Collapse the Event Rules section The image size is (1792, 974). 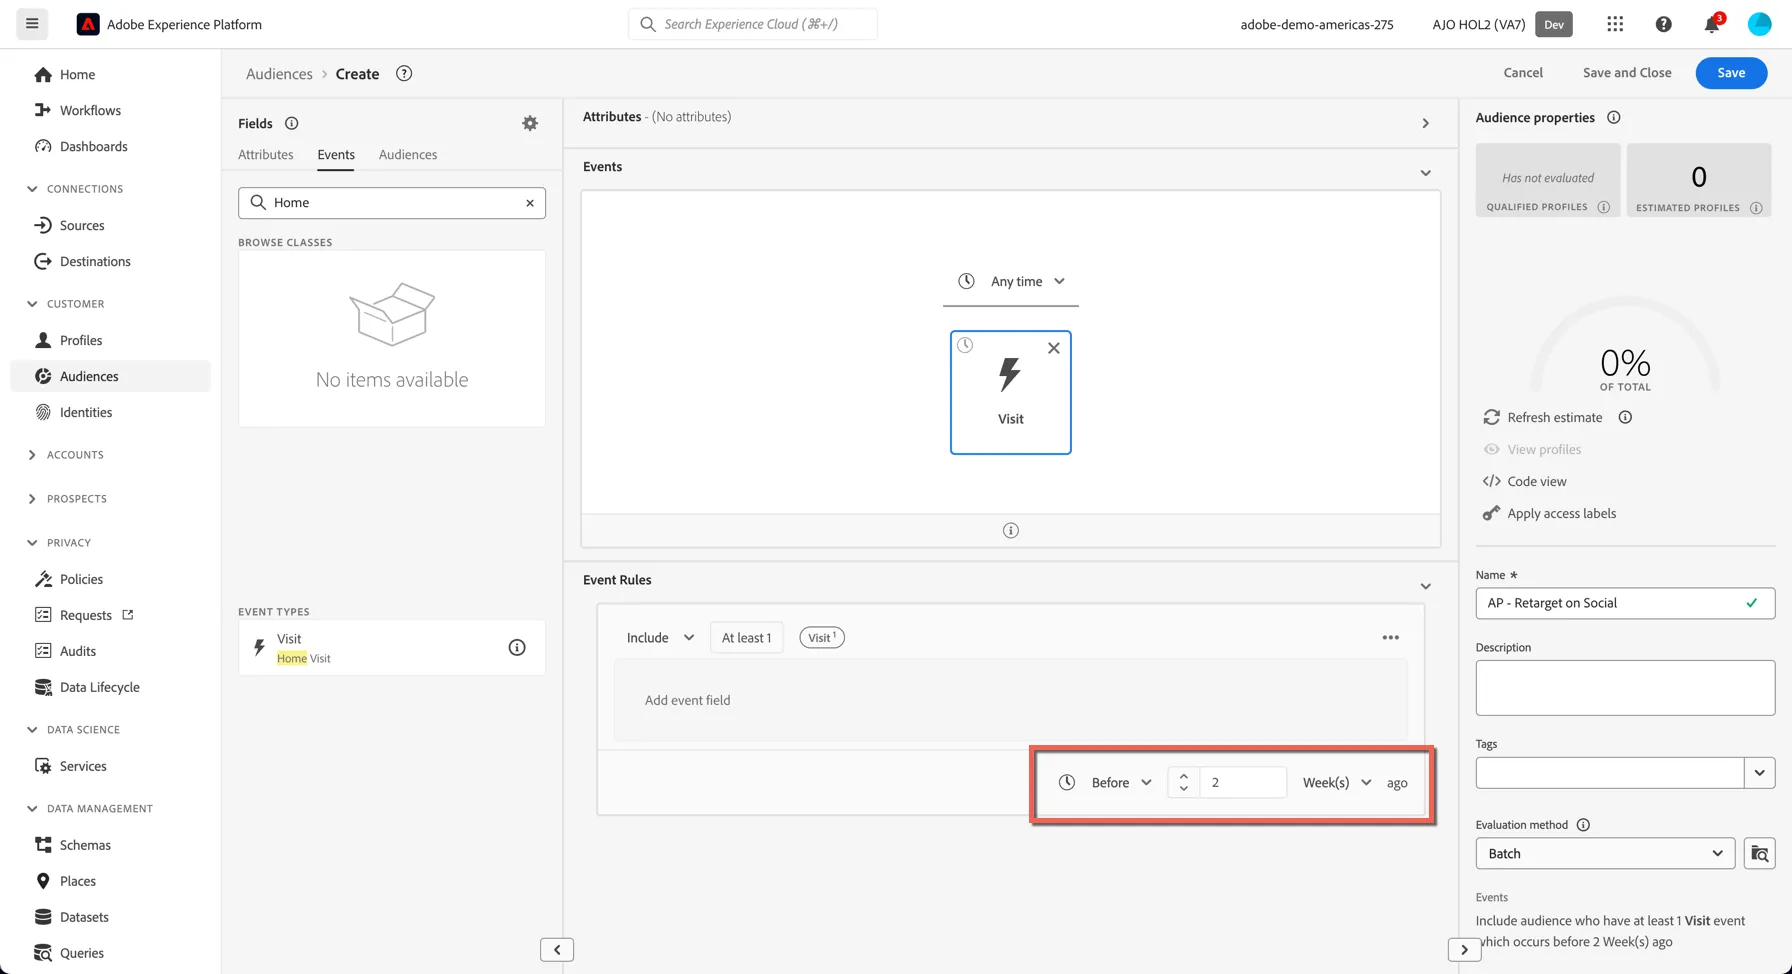(1425, 586)
